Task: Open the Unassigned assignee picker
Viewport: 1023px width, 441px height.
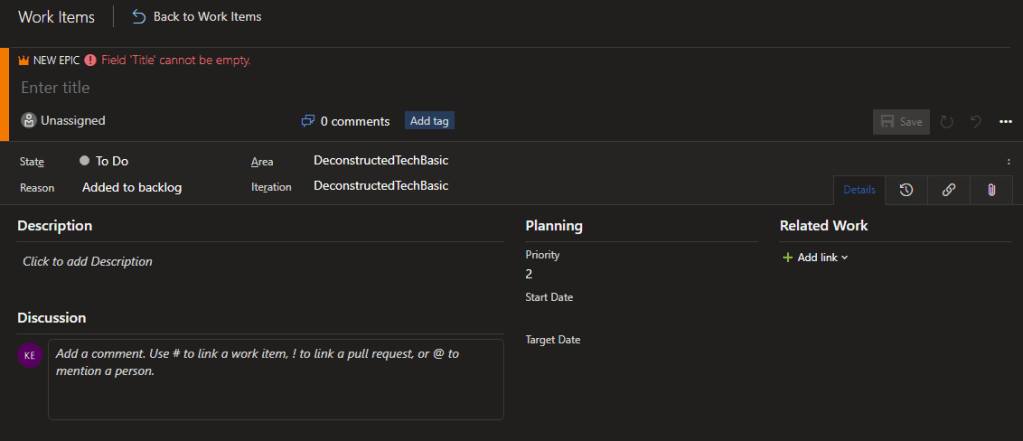Action: pyautogui.click(x=63, y=121)
